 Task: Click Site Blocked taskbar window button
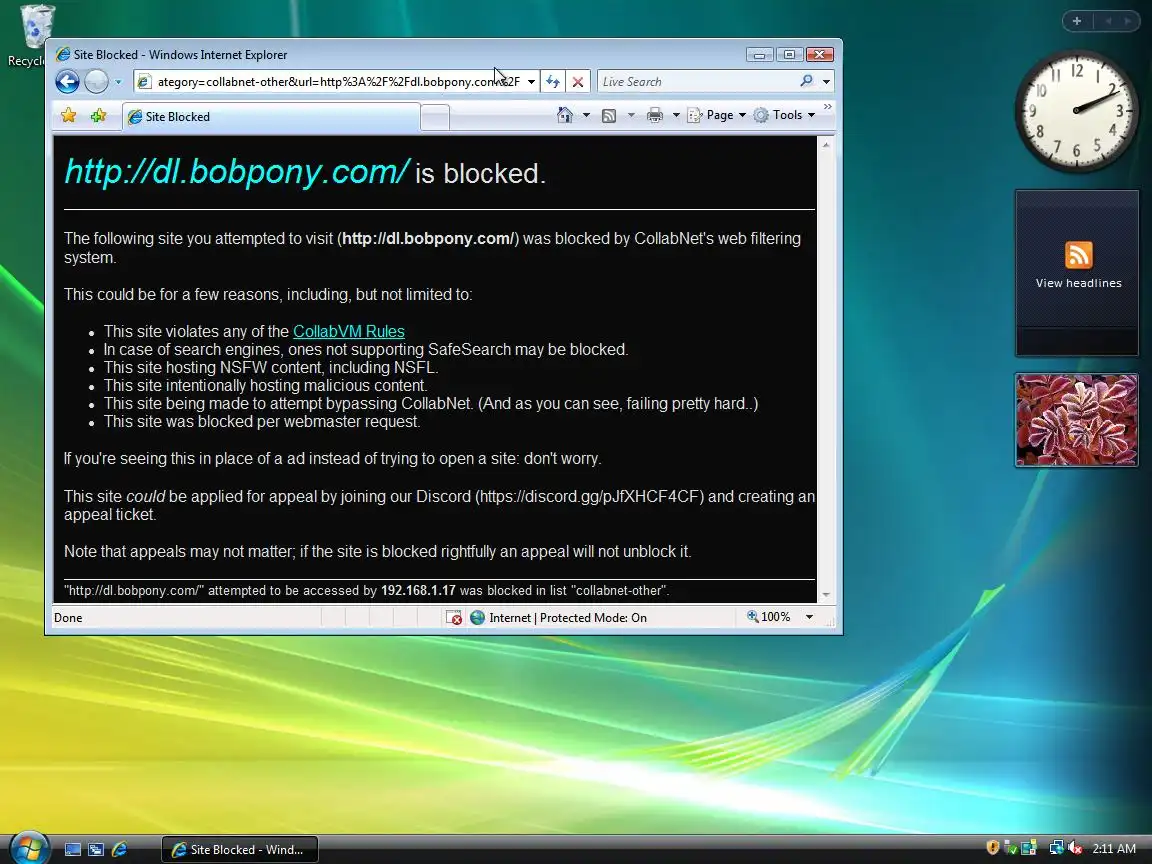click(x=240, y=850)
